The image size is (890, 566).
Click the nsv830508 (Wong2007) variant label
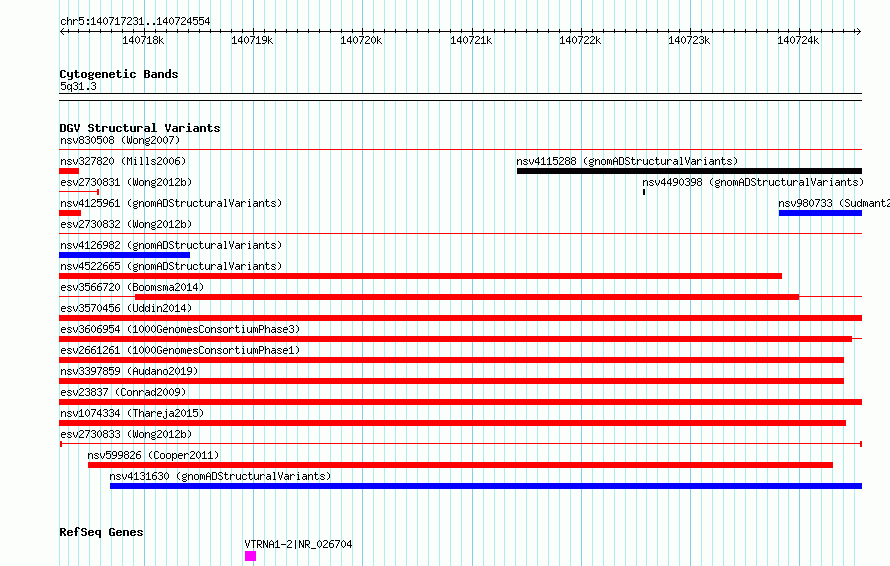(x=120, y=140)
